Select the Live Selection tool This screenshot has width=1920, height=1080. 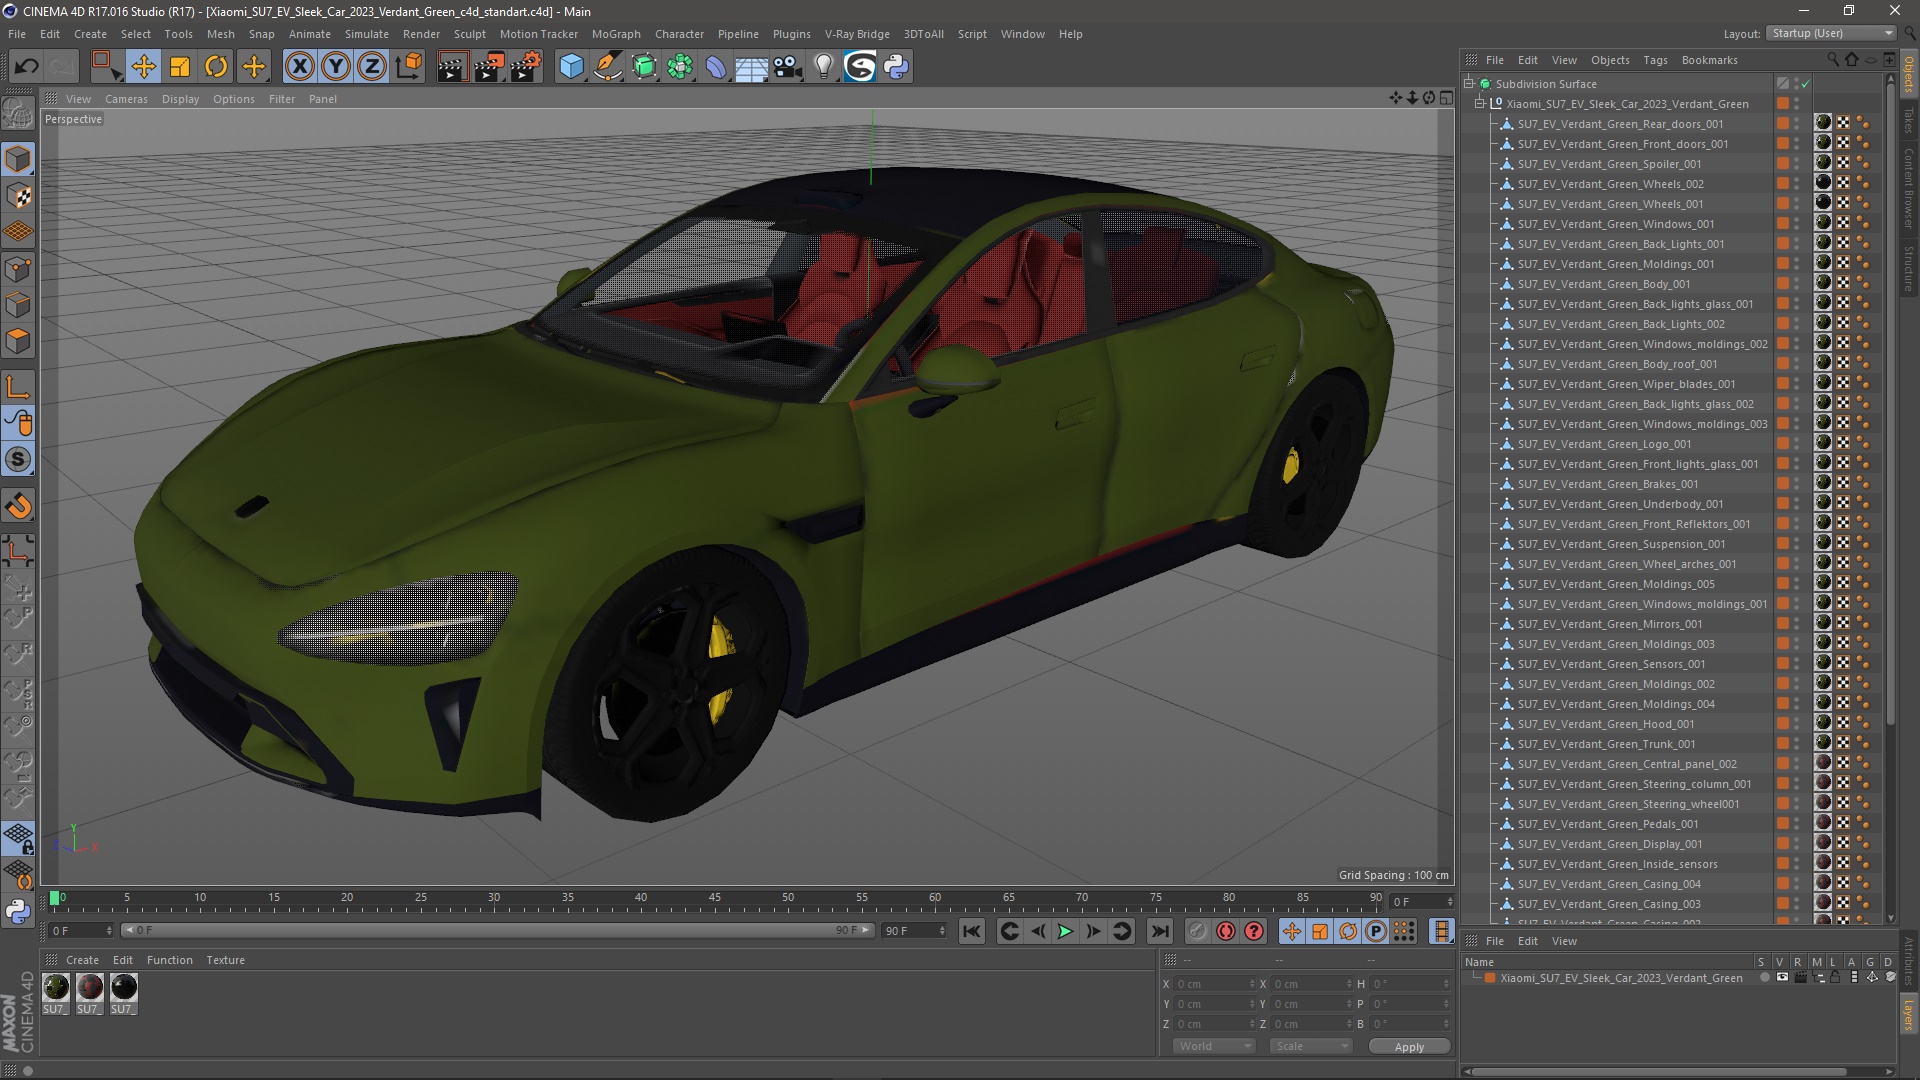pos(106,67)
